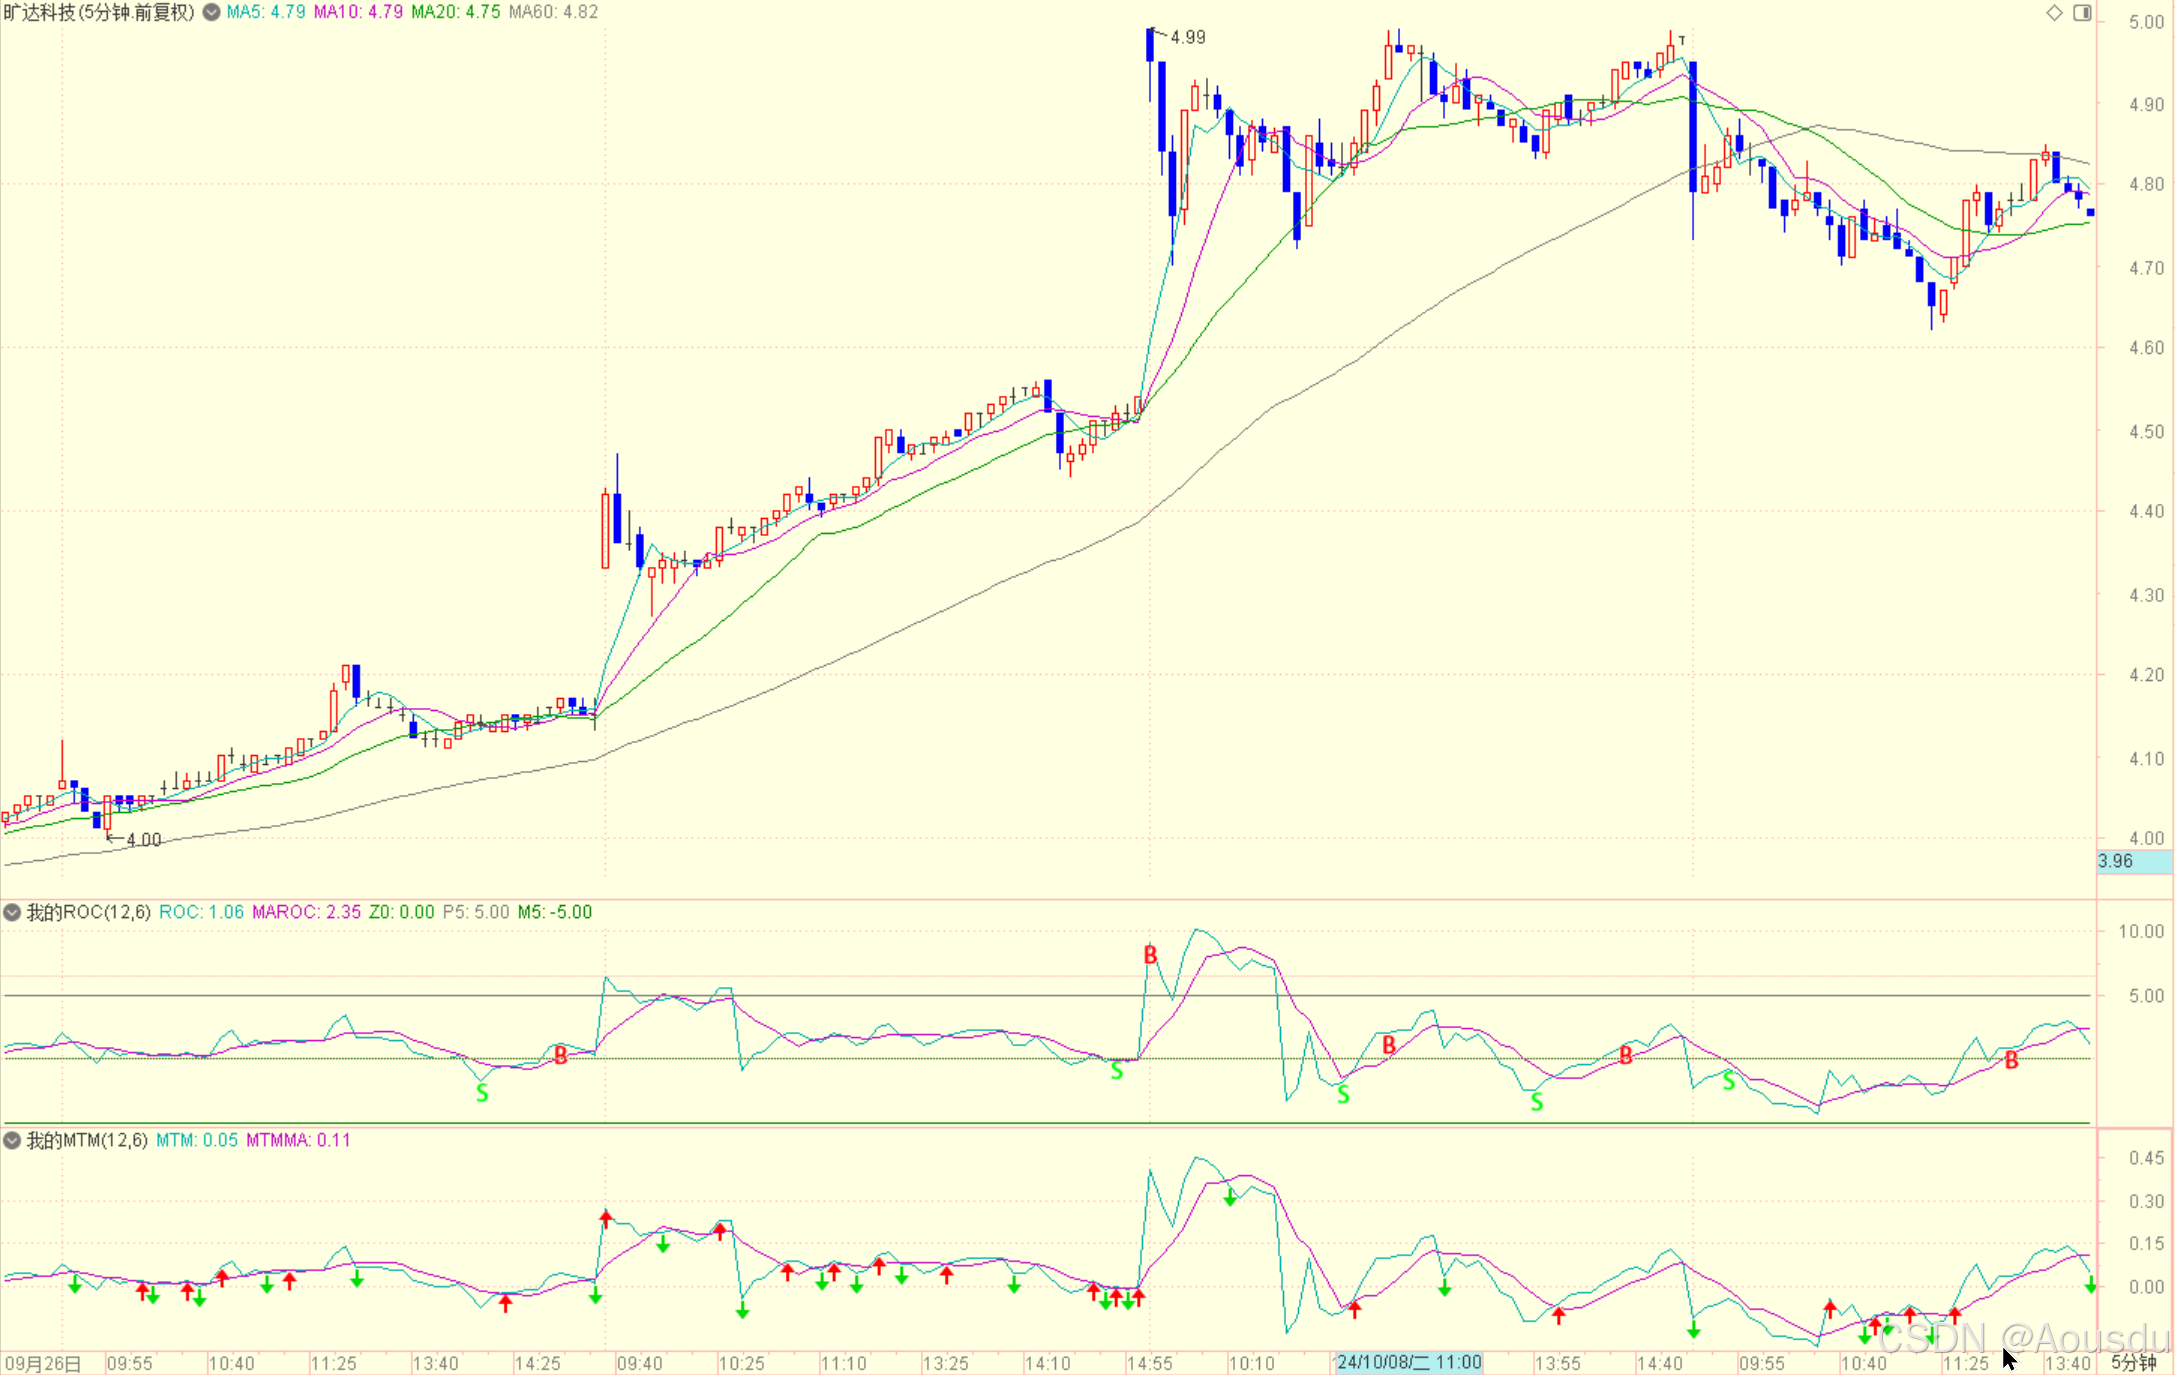
Task: Select the MA60: 4.82 legend label
Action: [x=553, y=13]
